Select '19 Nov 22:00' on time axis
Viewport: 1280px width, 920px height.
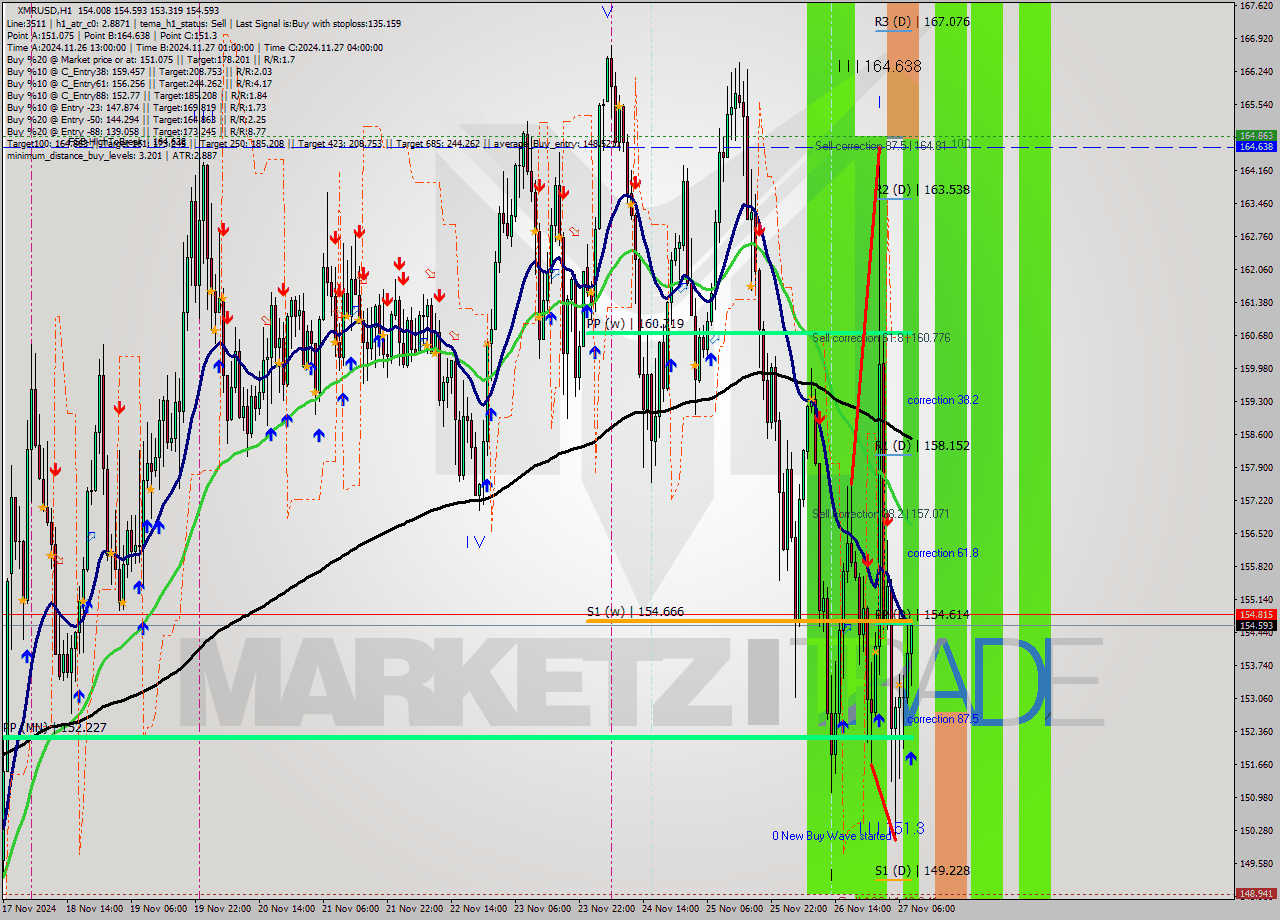tap(225, 909)
